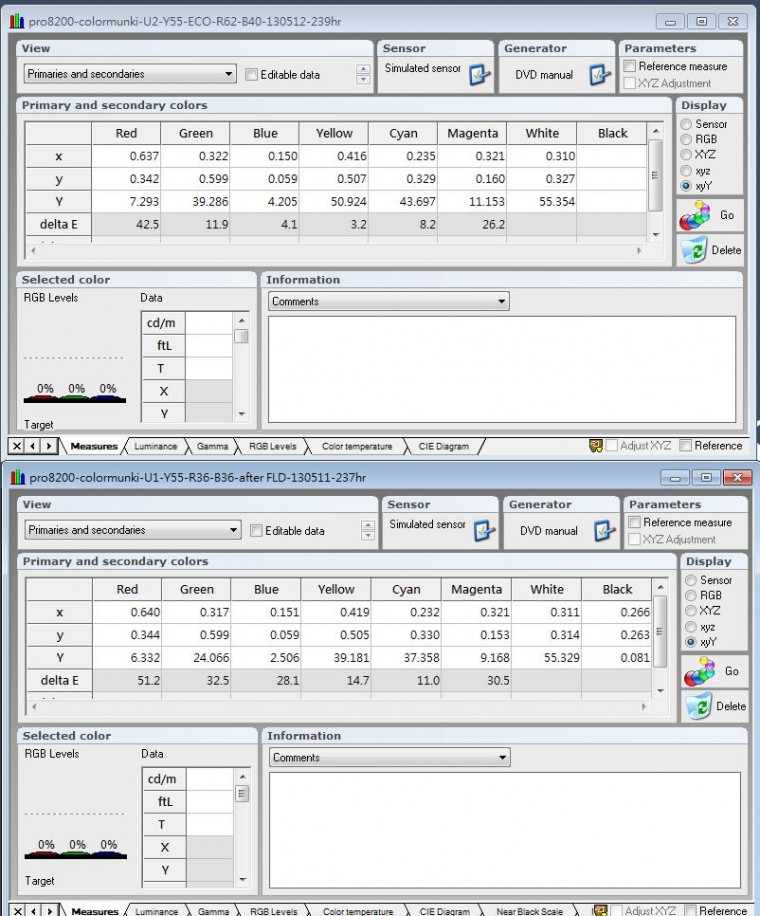
Task: Click the app icon of top window title bar
Action: pos(17,21)
